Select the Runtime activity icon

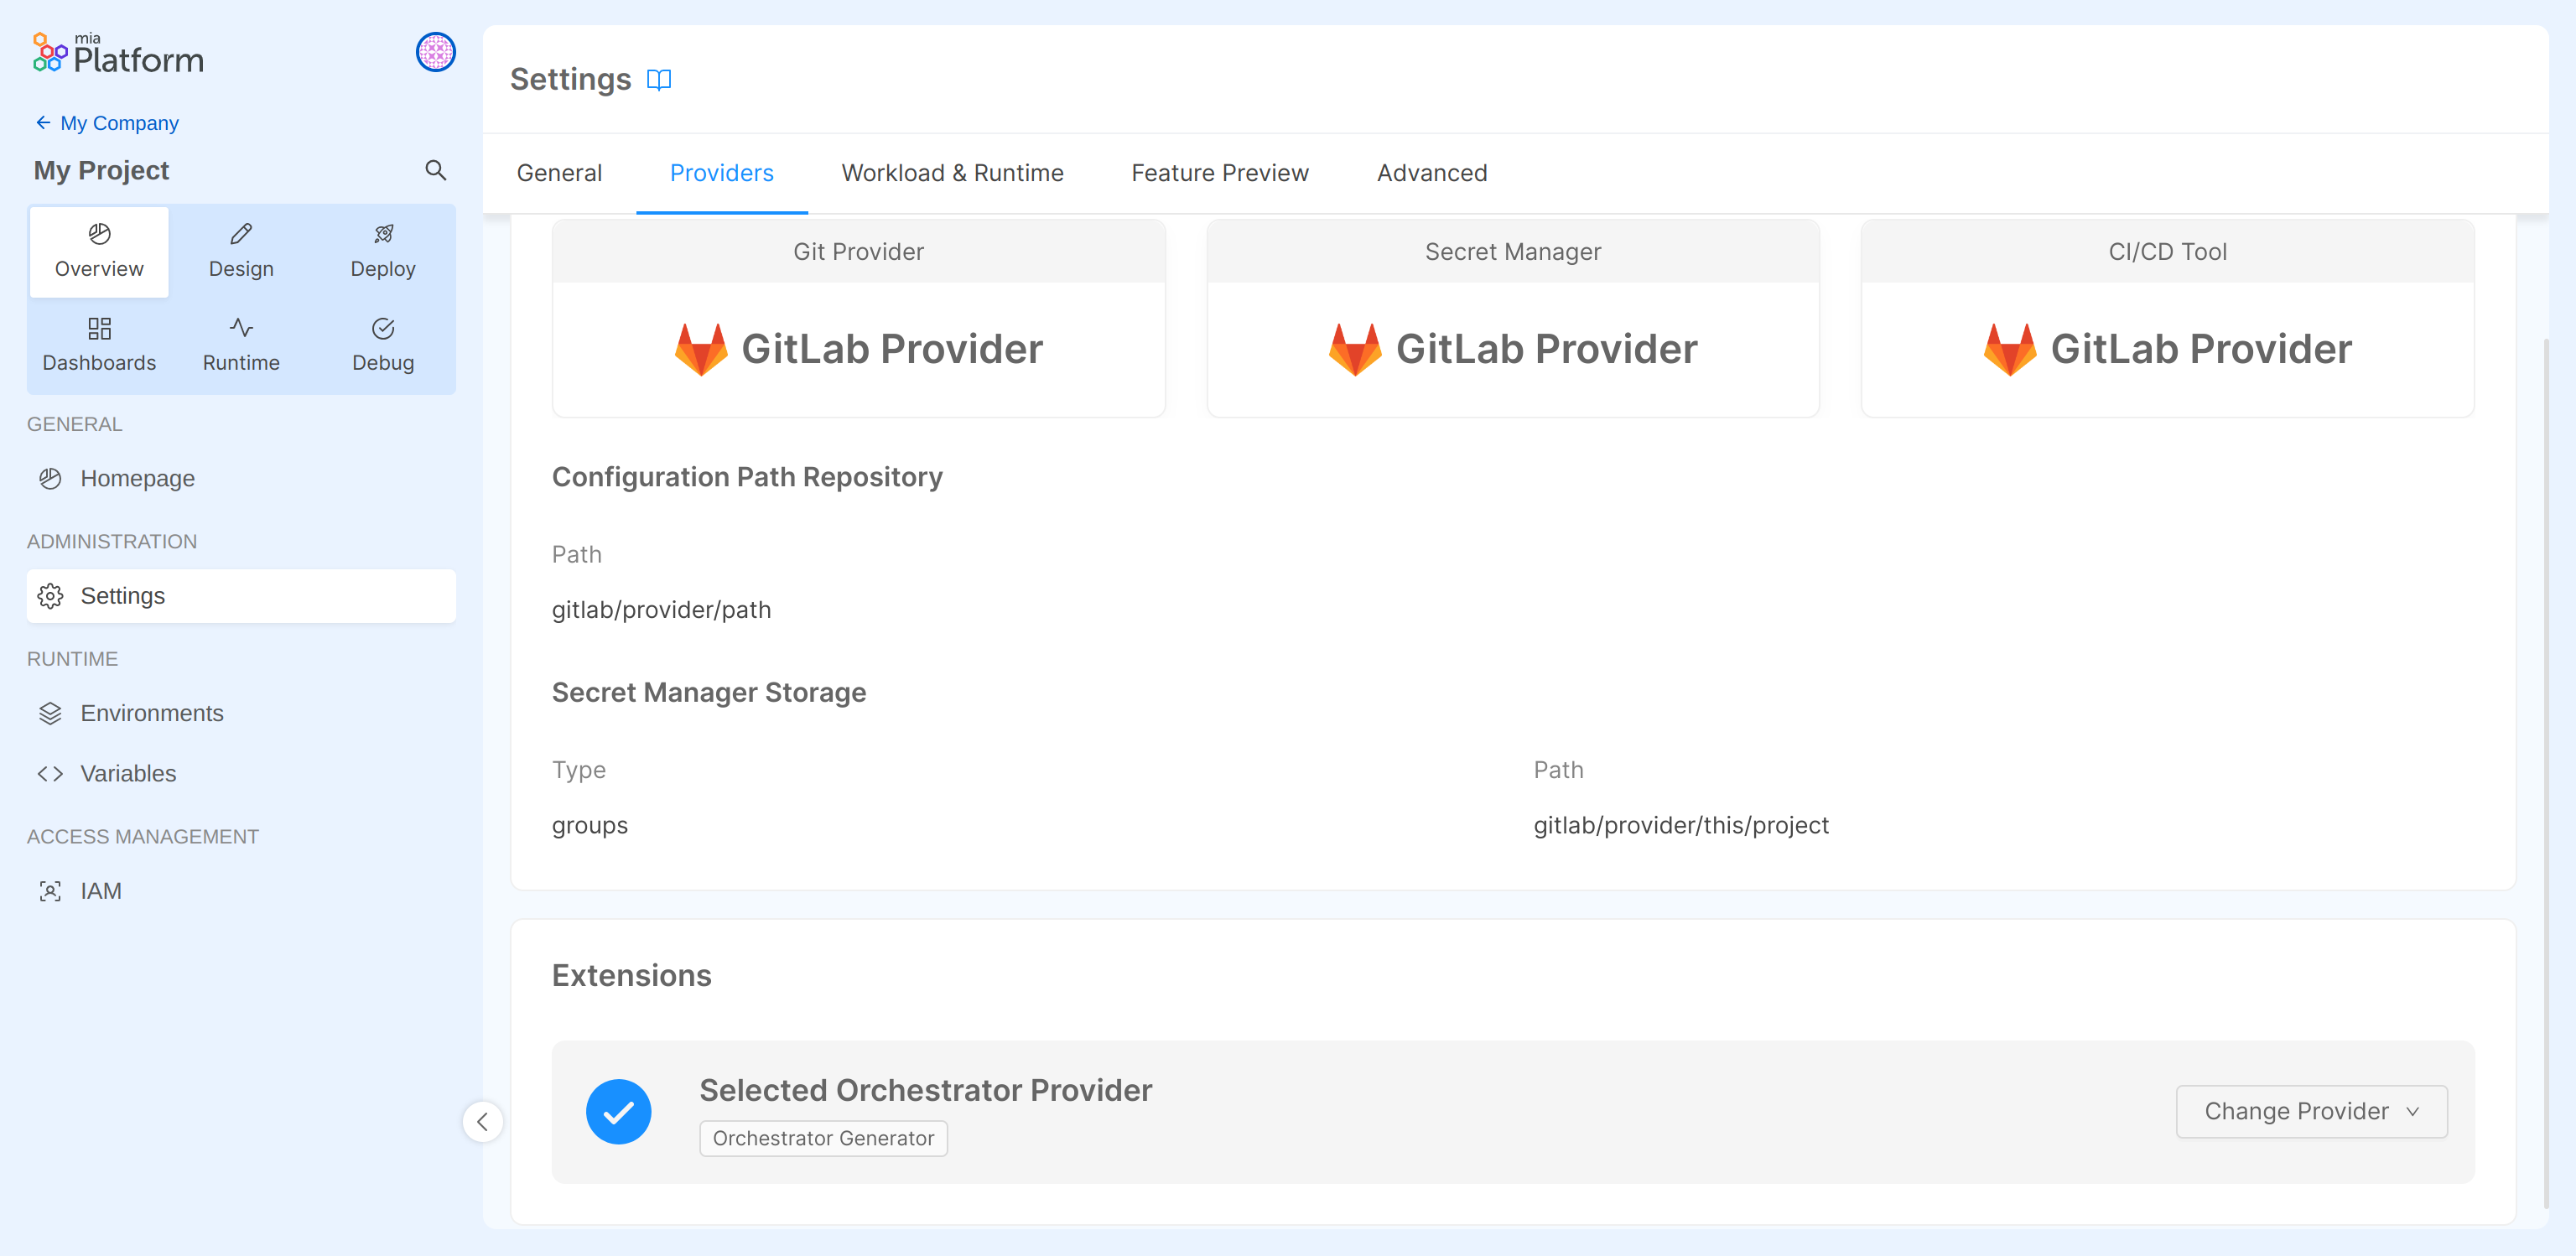240,328
